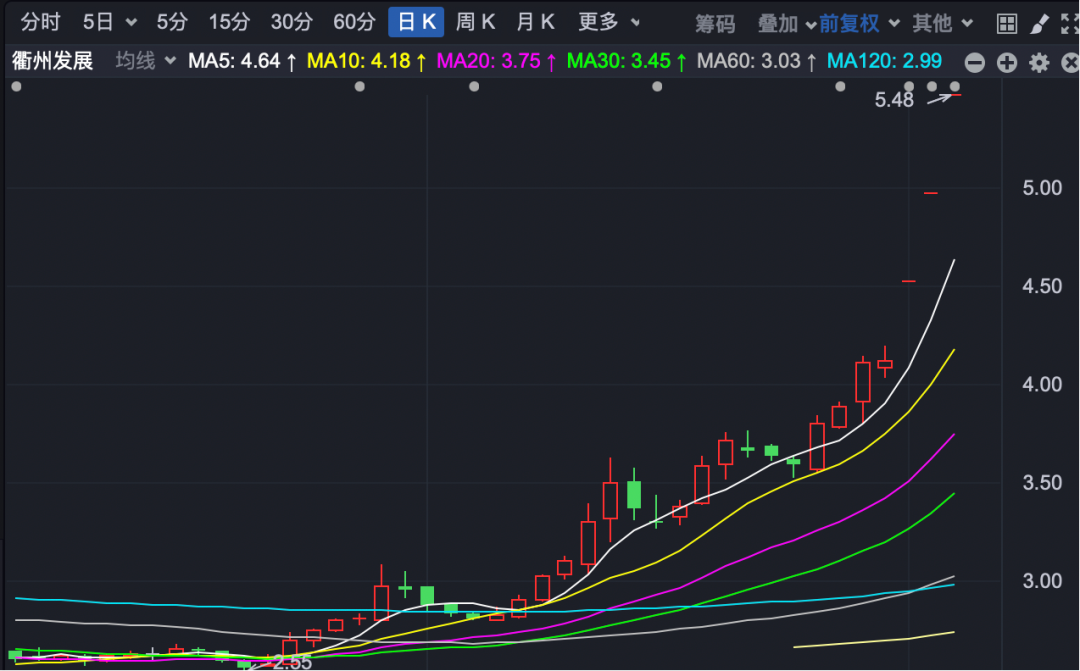Expand the 更多 periods dropdown
1080x671 pixels.
coord(609,22)
